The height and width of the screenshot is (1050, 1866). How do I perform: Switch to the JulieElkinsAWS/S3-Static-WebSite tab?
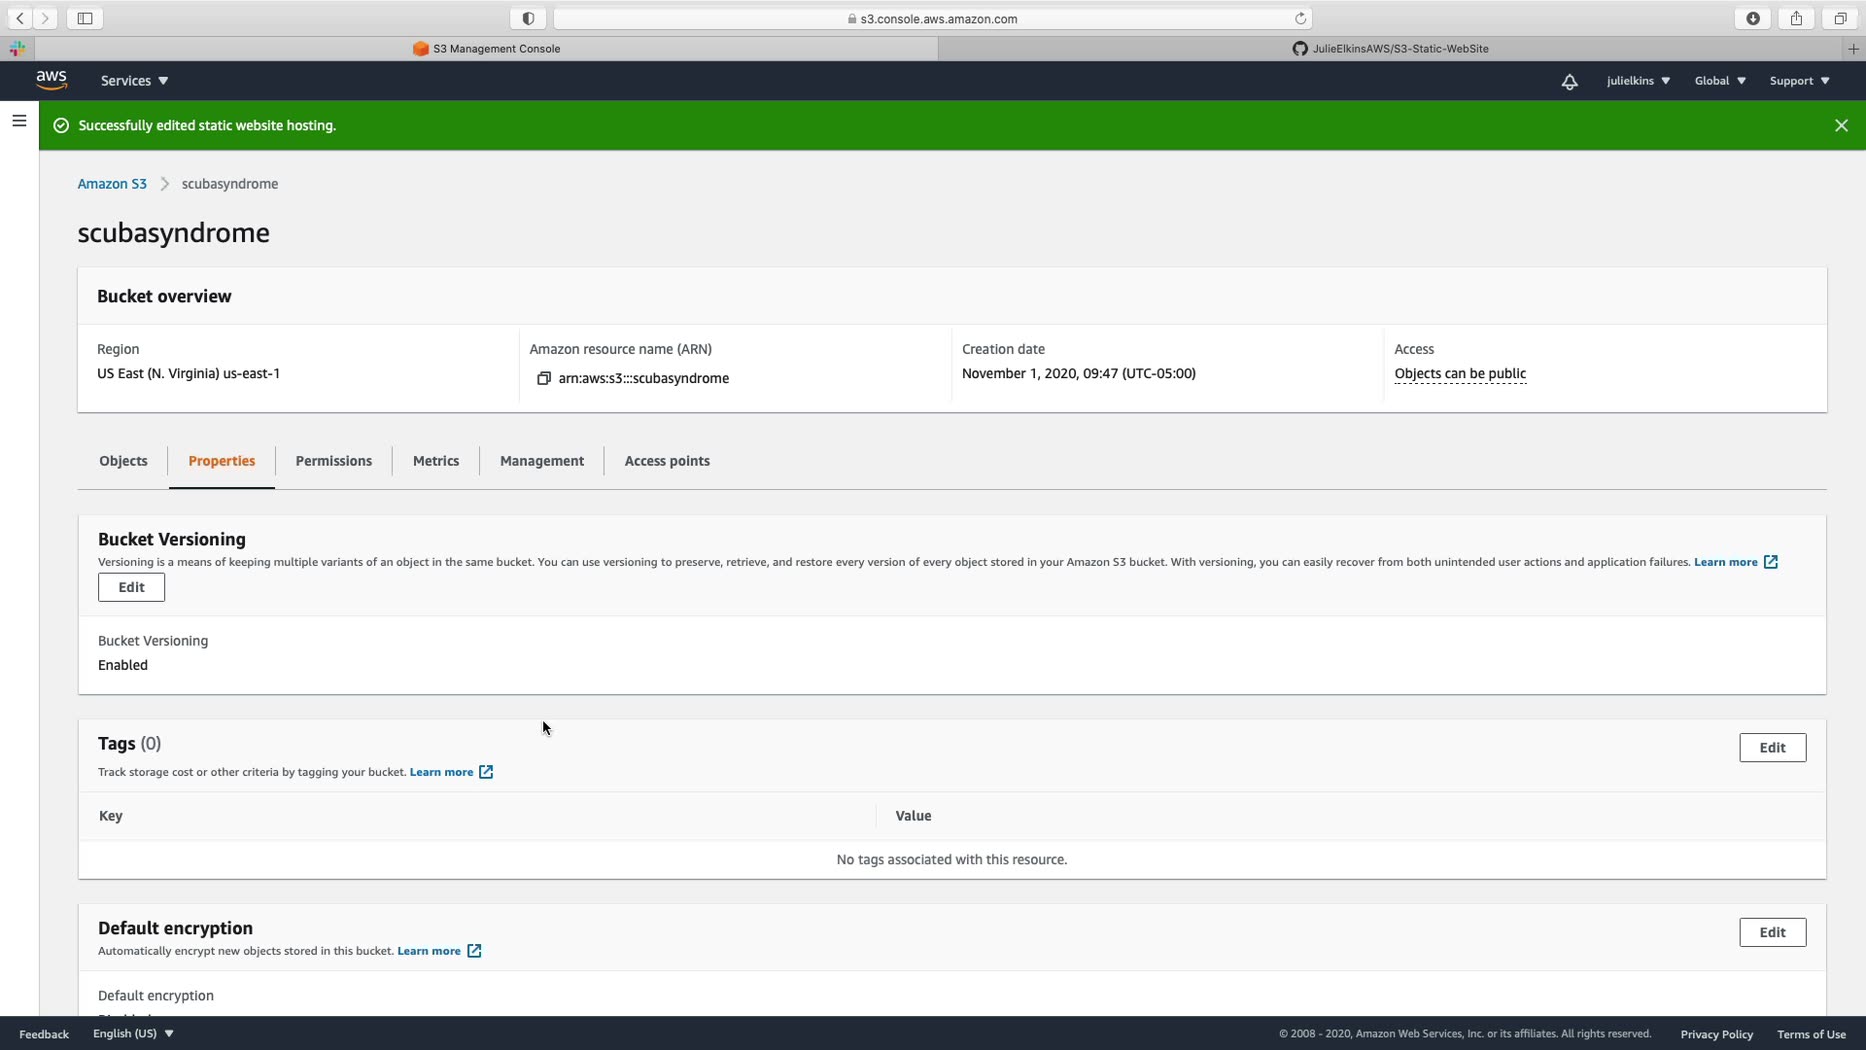[x=1390, y=48]
